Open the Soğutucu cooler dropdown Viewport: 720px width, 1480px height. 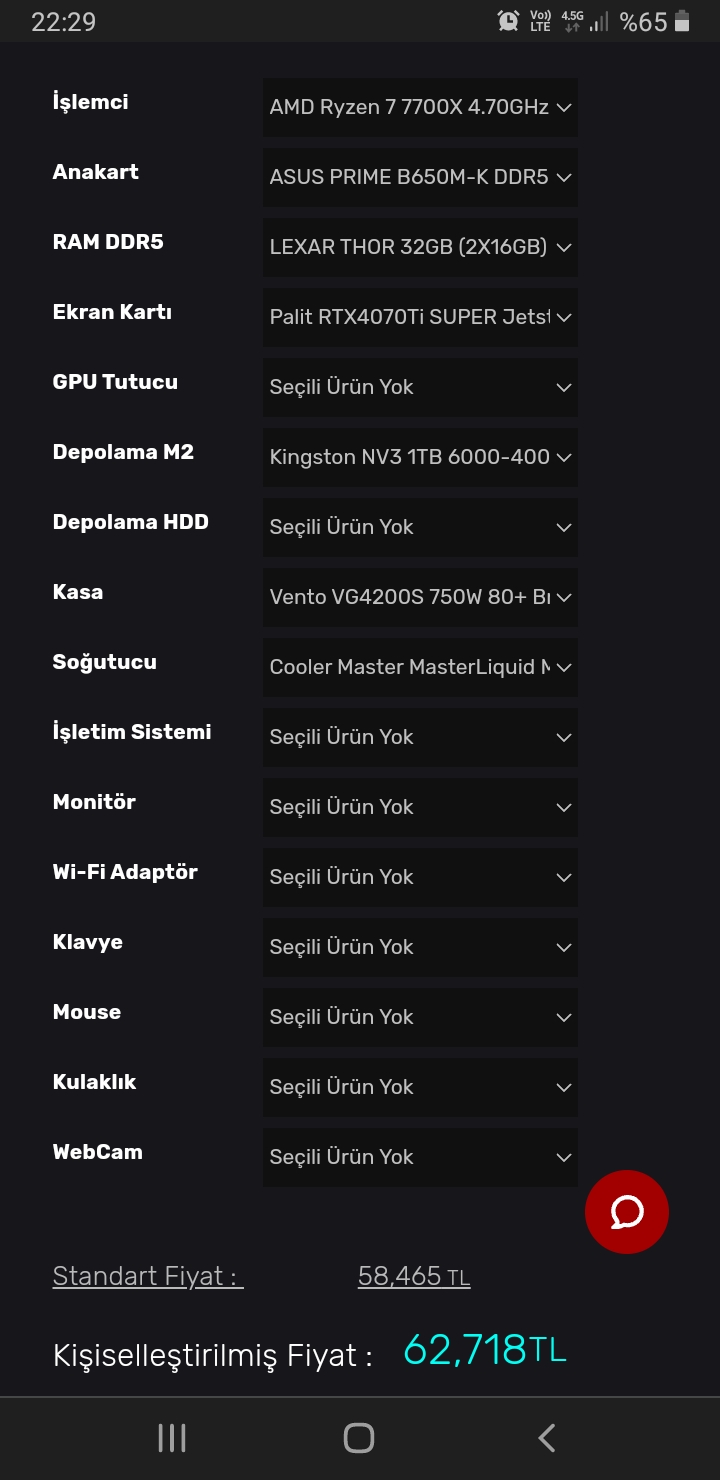[x=420, y=667]
